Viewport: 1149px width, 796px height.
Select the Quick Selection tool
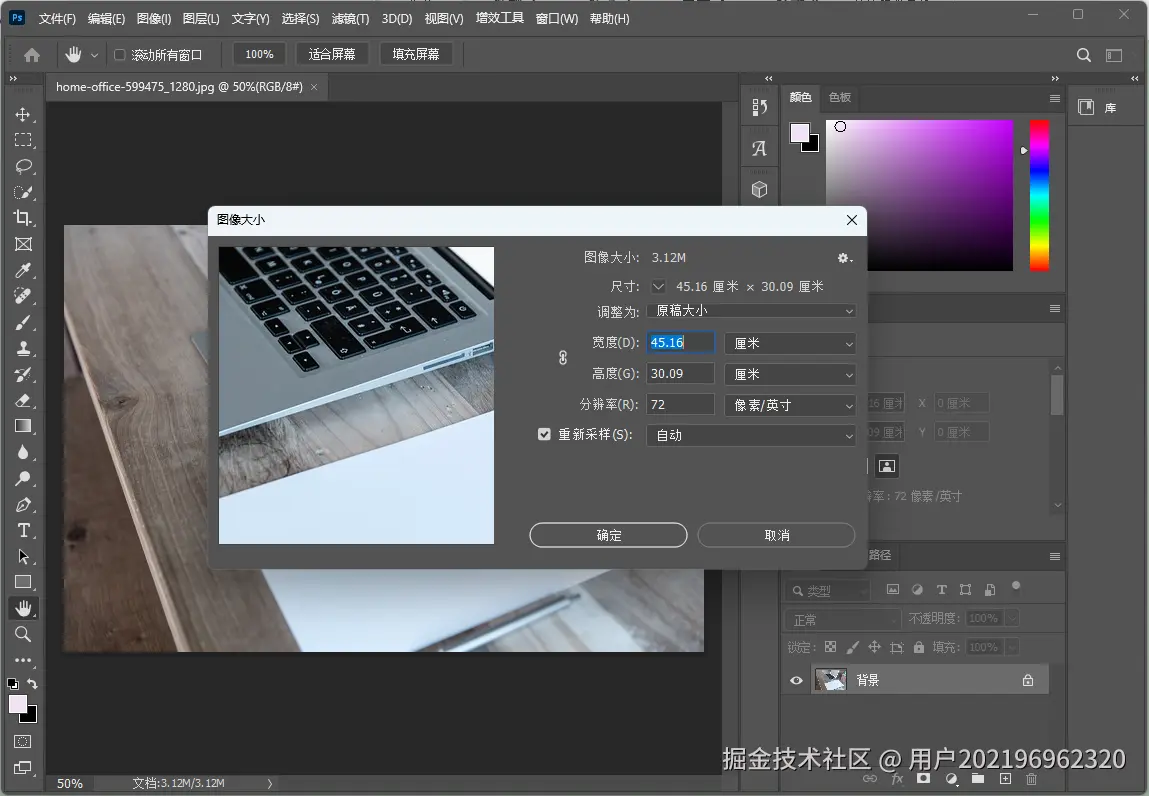pos(23,192)
